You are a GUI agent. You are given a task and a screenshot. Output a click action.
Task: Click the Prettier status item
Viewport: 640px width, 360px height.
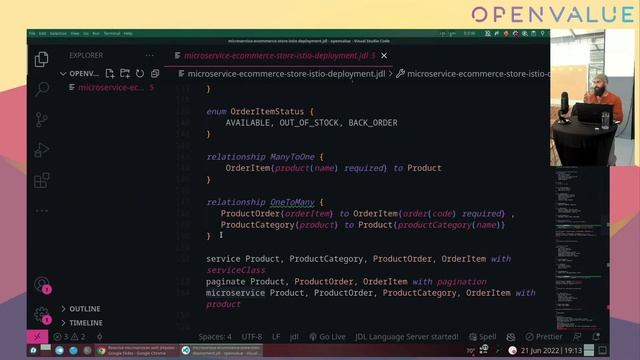pos(544,337)
